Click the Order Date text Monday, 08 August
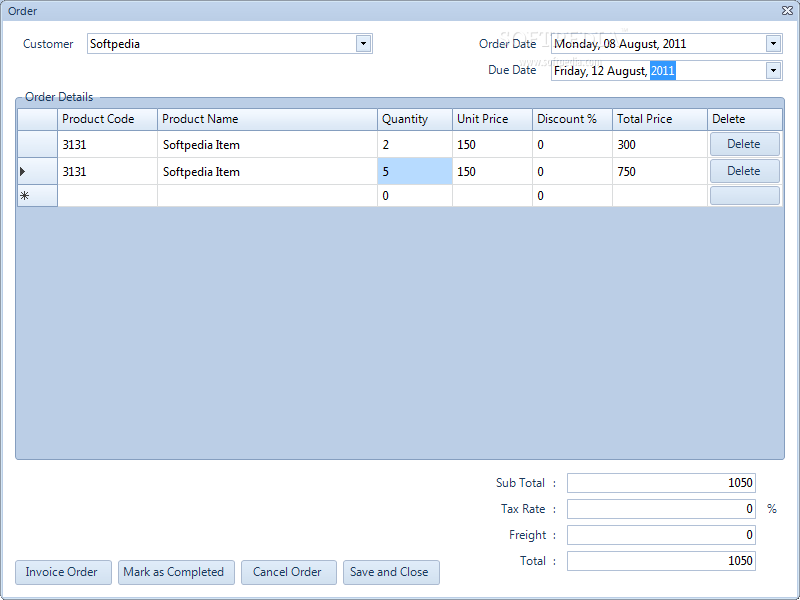The height and width of the screenshot is (600, 800). coord(606,44)
